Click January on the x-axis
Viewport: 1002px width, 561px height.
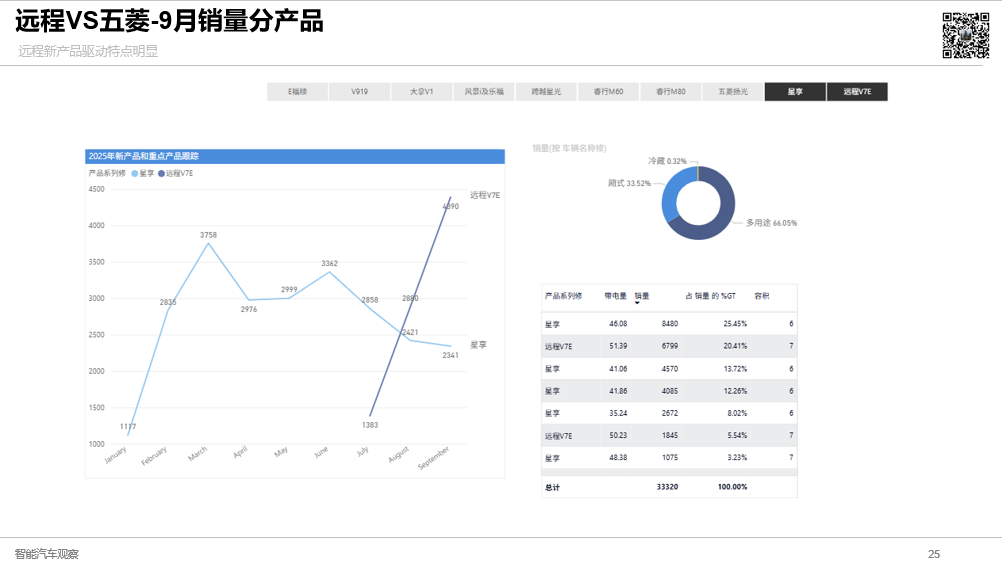(116, 455)
